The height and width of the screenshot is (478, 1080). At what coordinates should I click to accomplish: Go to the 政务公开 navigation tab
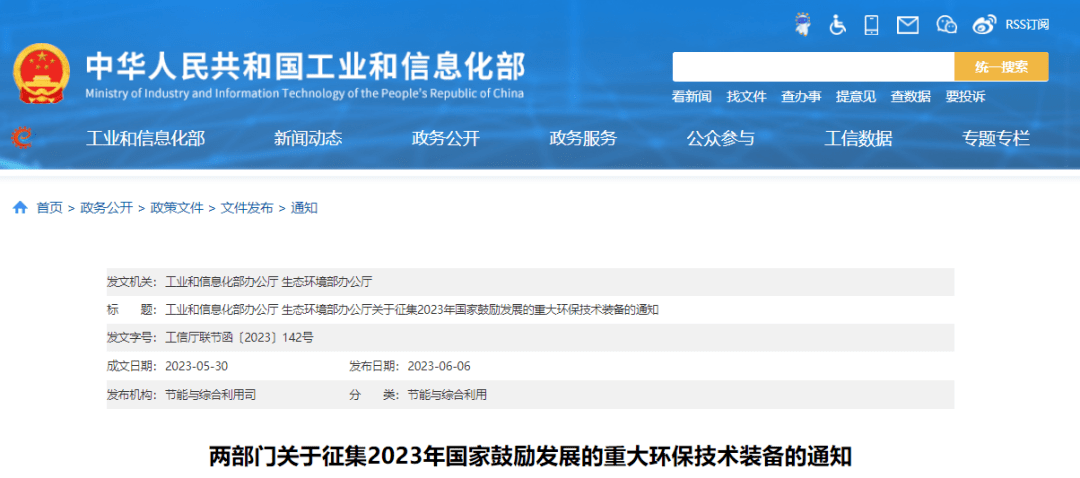[x=446, y=139]
